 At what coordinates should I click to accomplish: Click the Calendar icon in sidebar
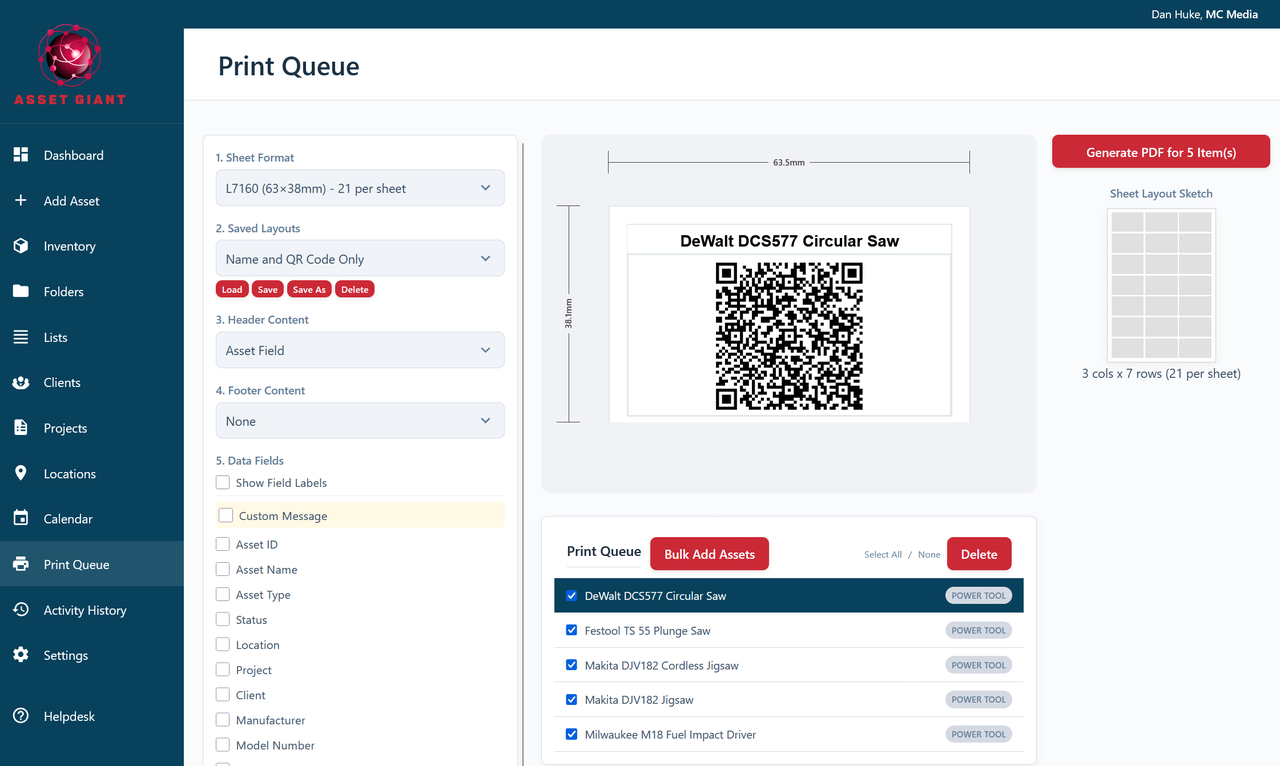point(20,518)
